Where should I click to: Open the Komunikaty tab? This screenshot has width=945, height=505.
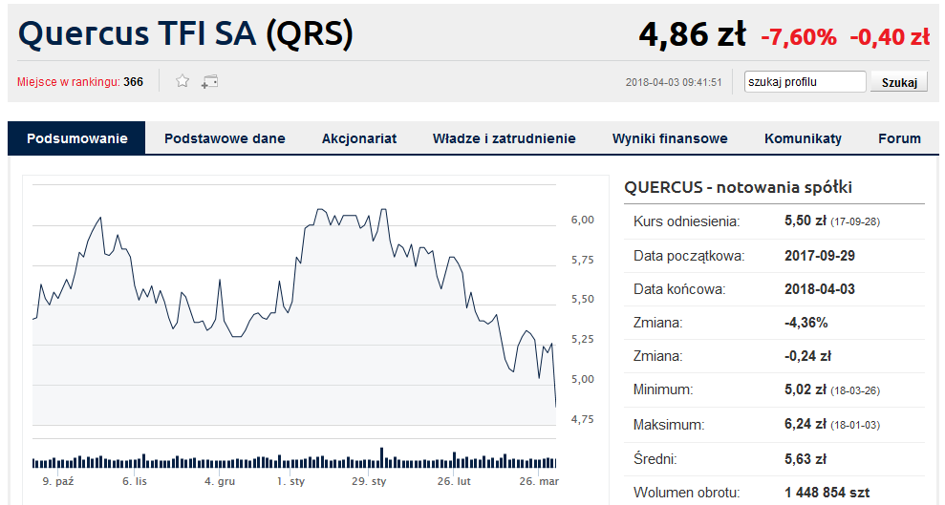(803, 138)
